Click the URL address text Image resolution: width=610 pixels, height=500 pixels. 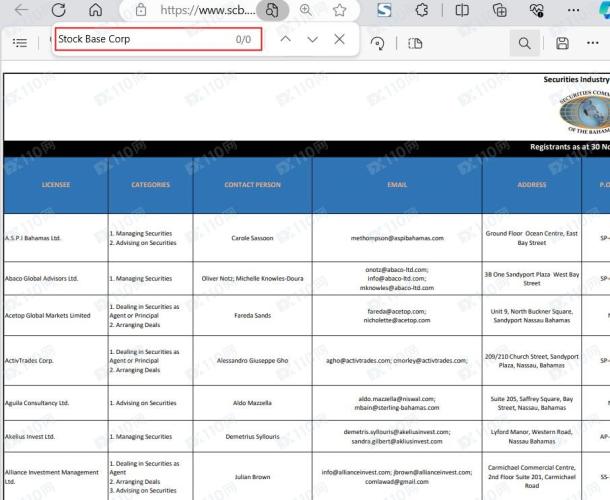tap(208, 10)
